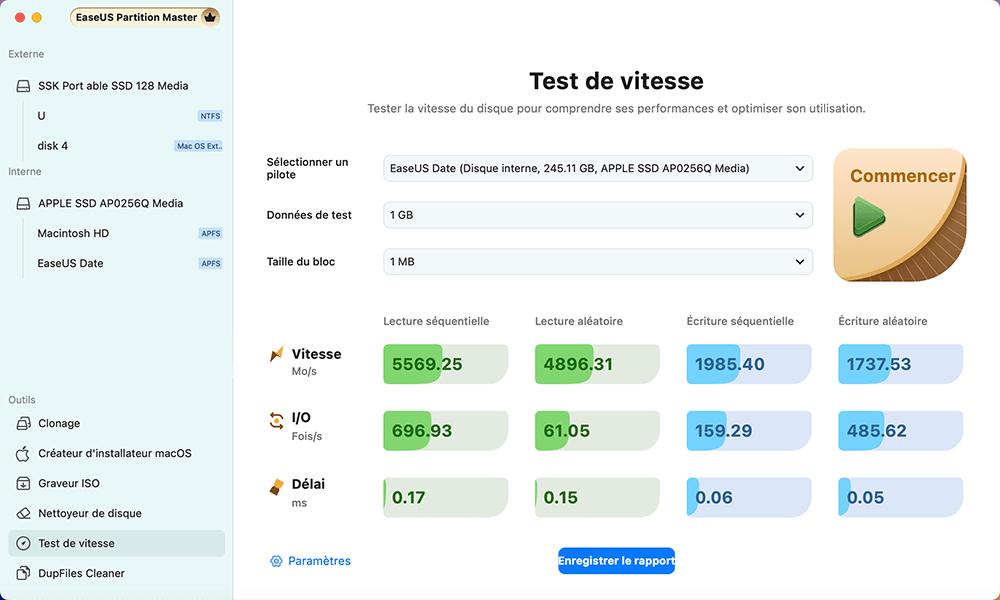1000x600 pixels.
Task: Click the eraser icon for Nettoyeur de disque
Action: (x=23, y=513)
